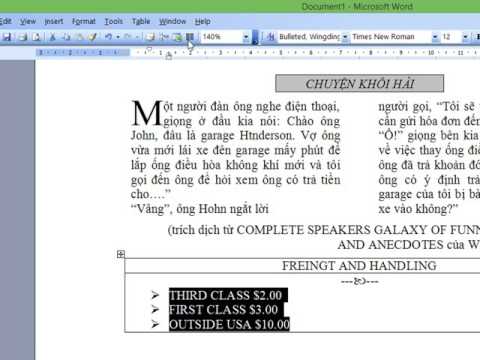
Task: Click the CHUYỆN KHÔI HÀI title box
Action: point(360,83)
